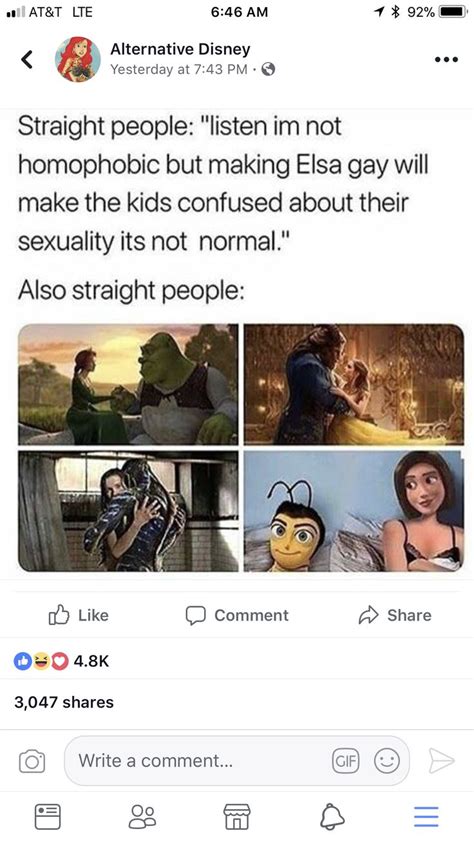Viewport: 474px width, 842px height.
Task: Tap the camera icon in comment bar
Action: [x=32, y=761]
